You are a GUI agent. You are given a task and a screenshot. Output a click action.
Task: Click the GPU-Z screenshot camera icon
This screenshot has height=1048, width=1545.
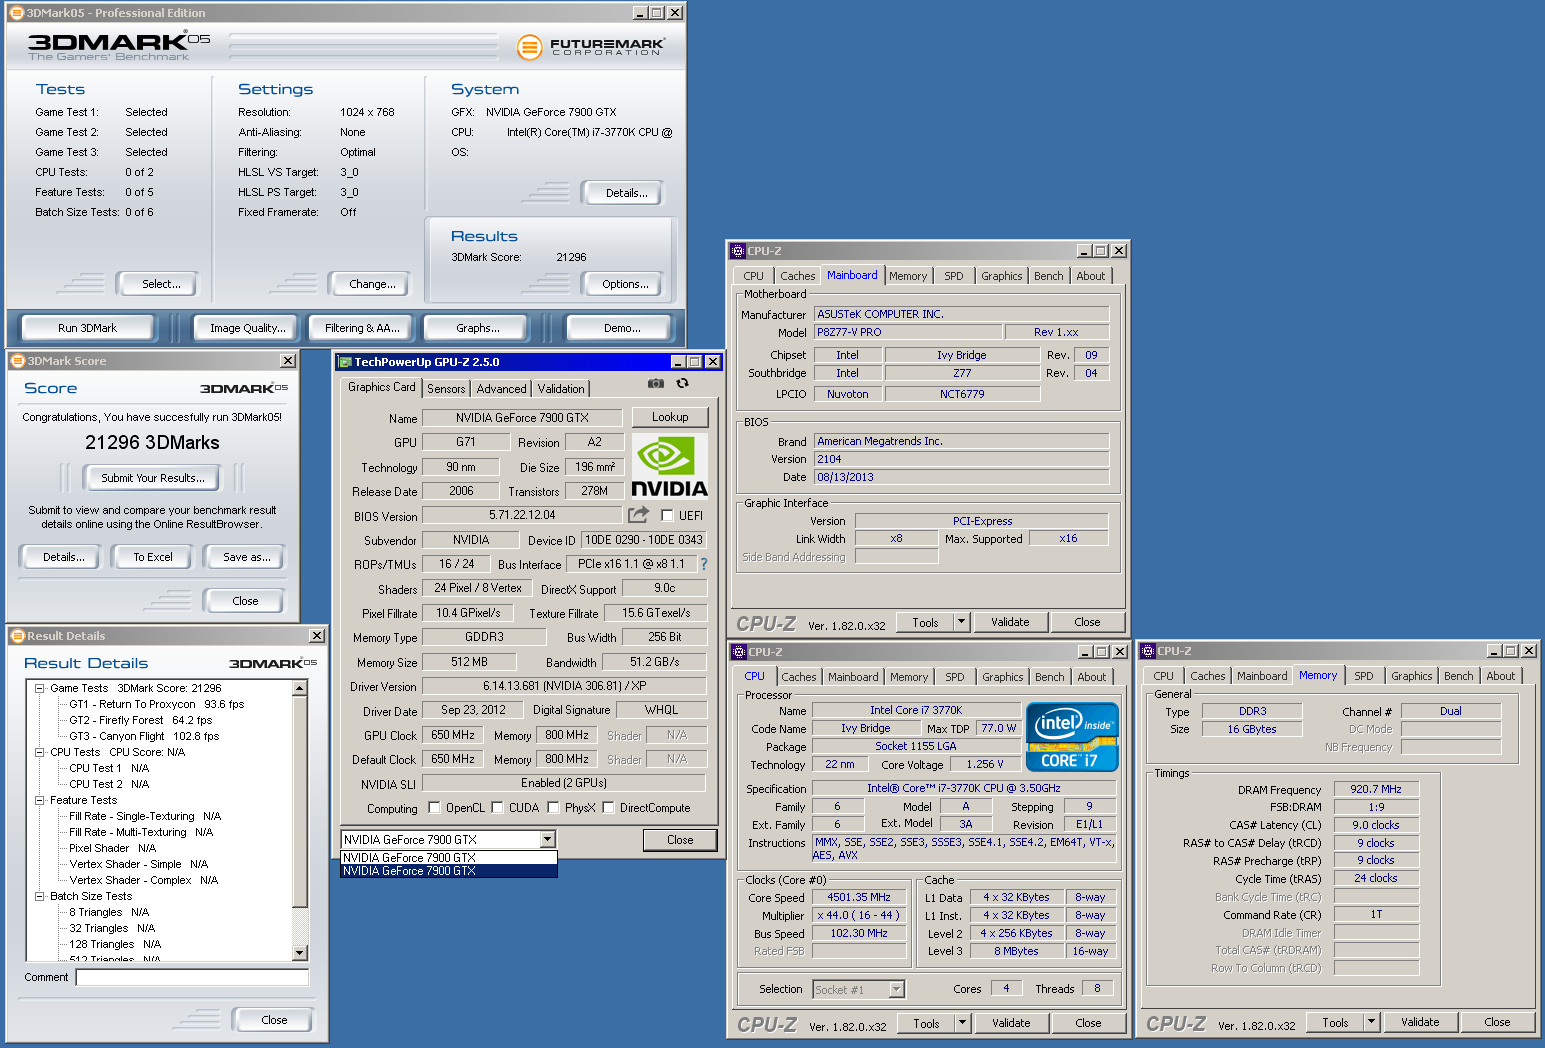click(655, 383)
